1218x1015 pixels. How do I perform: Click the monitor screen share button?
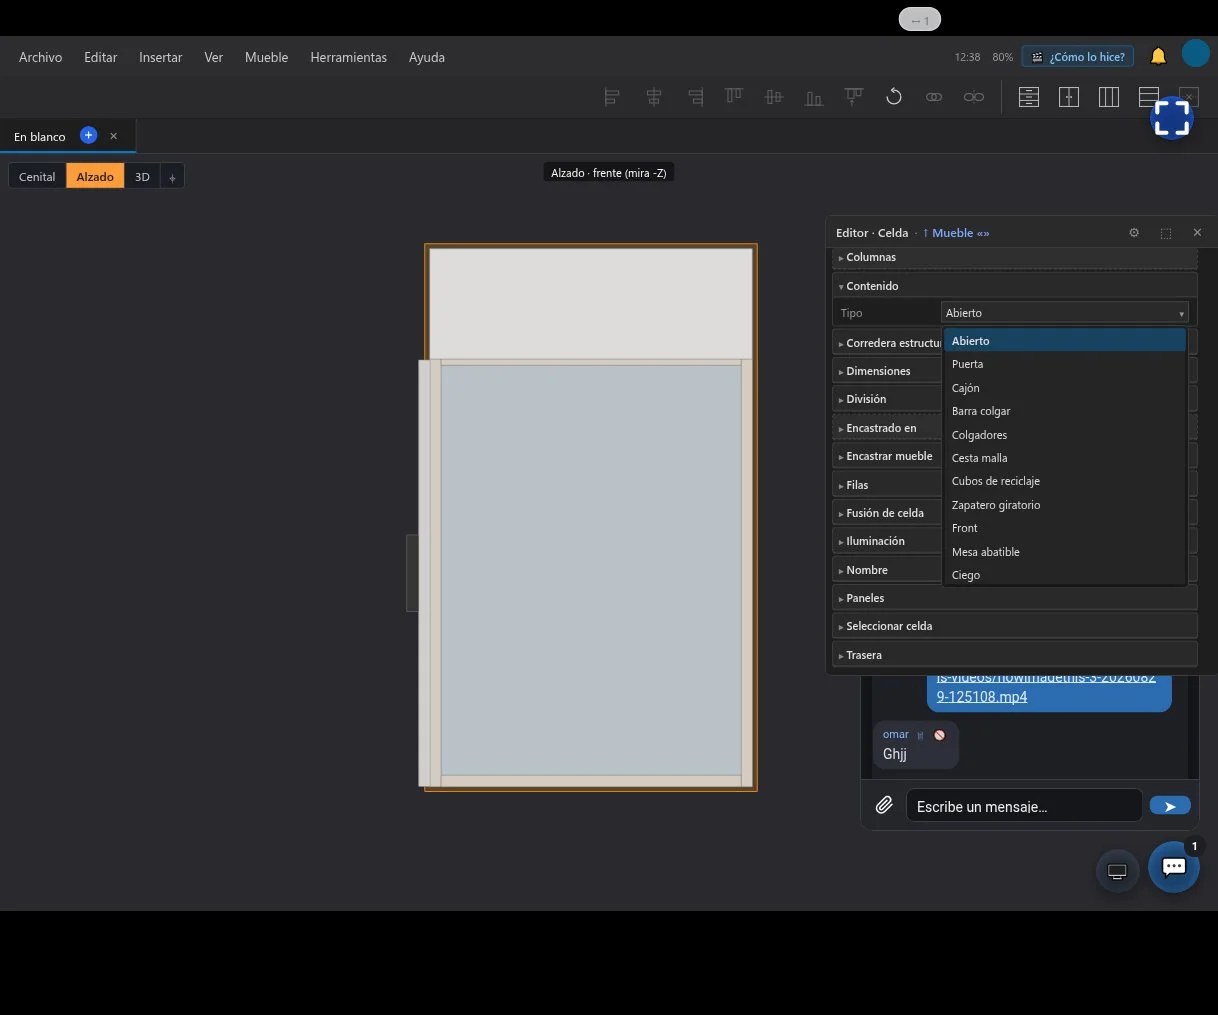(x=1117, y=871)
